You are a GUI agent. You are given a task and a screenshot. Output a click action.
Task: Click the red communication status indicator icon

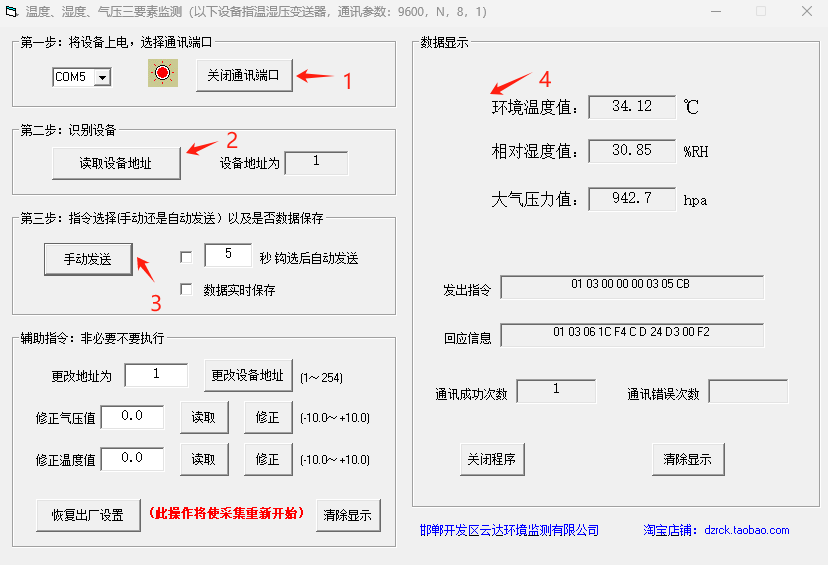[x=162, y=74]
